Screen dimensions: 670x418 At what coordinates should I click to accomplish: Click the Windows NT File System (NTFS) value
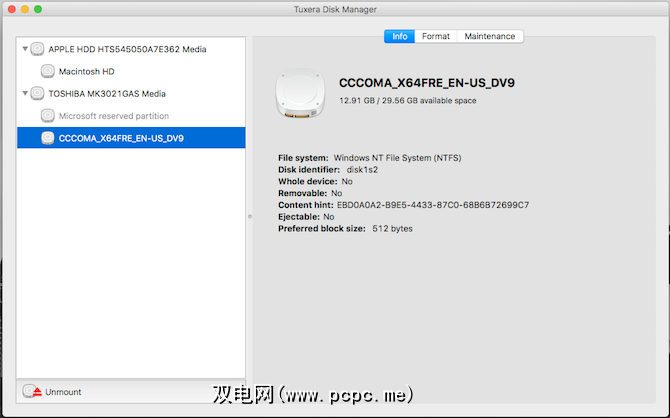397,158
